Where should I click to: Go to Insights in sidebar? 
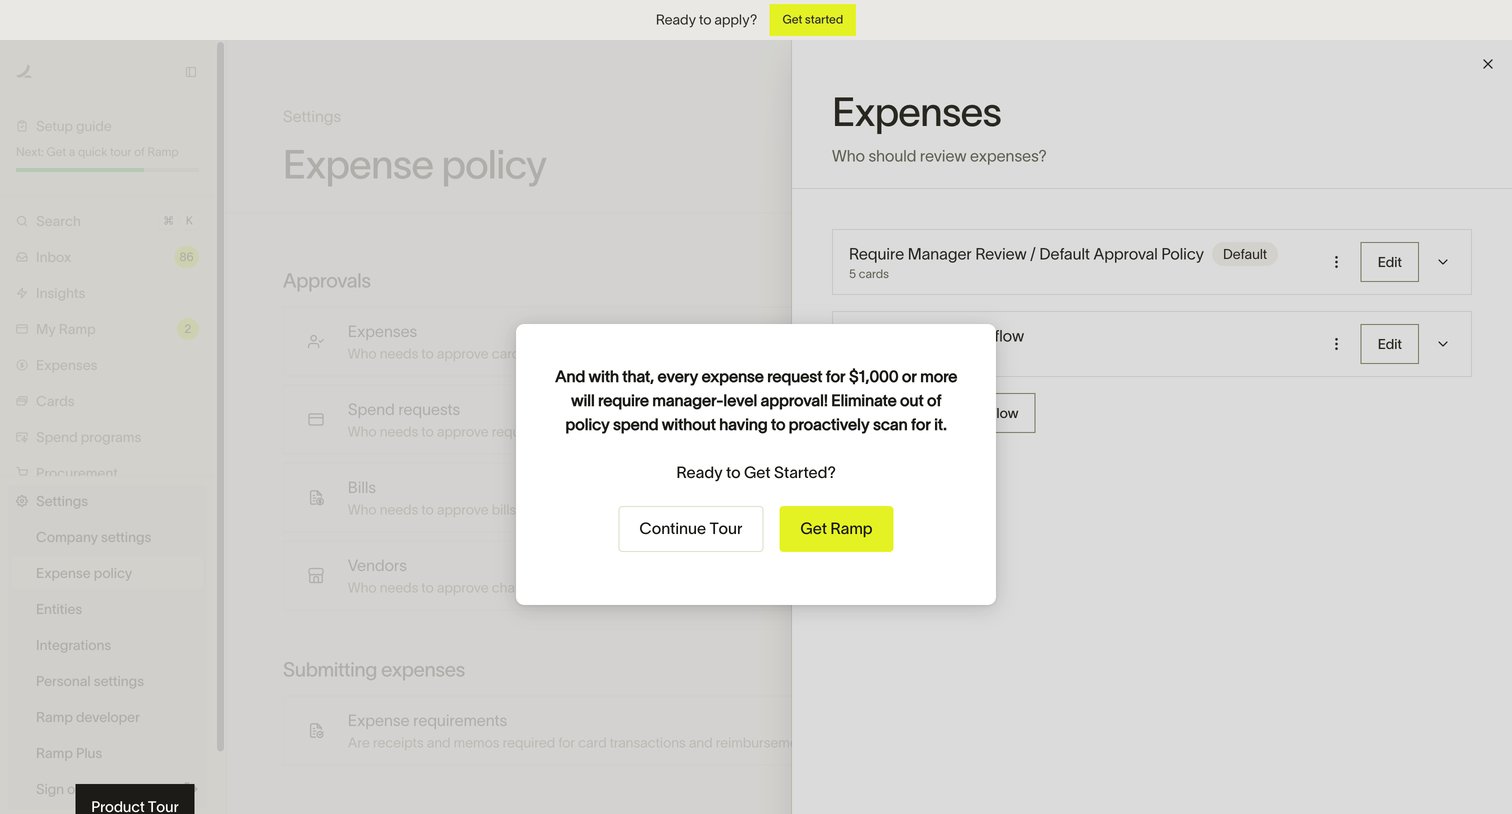[x=107, y=293]
